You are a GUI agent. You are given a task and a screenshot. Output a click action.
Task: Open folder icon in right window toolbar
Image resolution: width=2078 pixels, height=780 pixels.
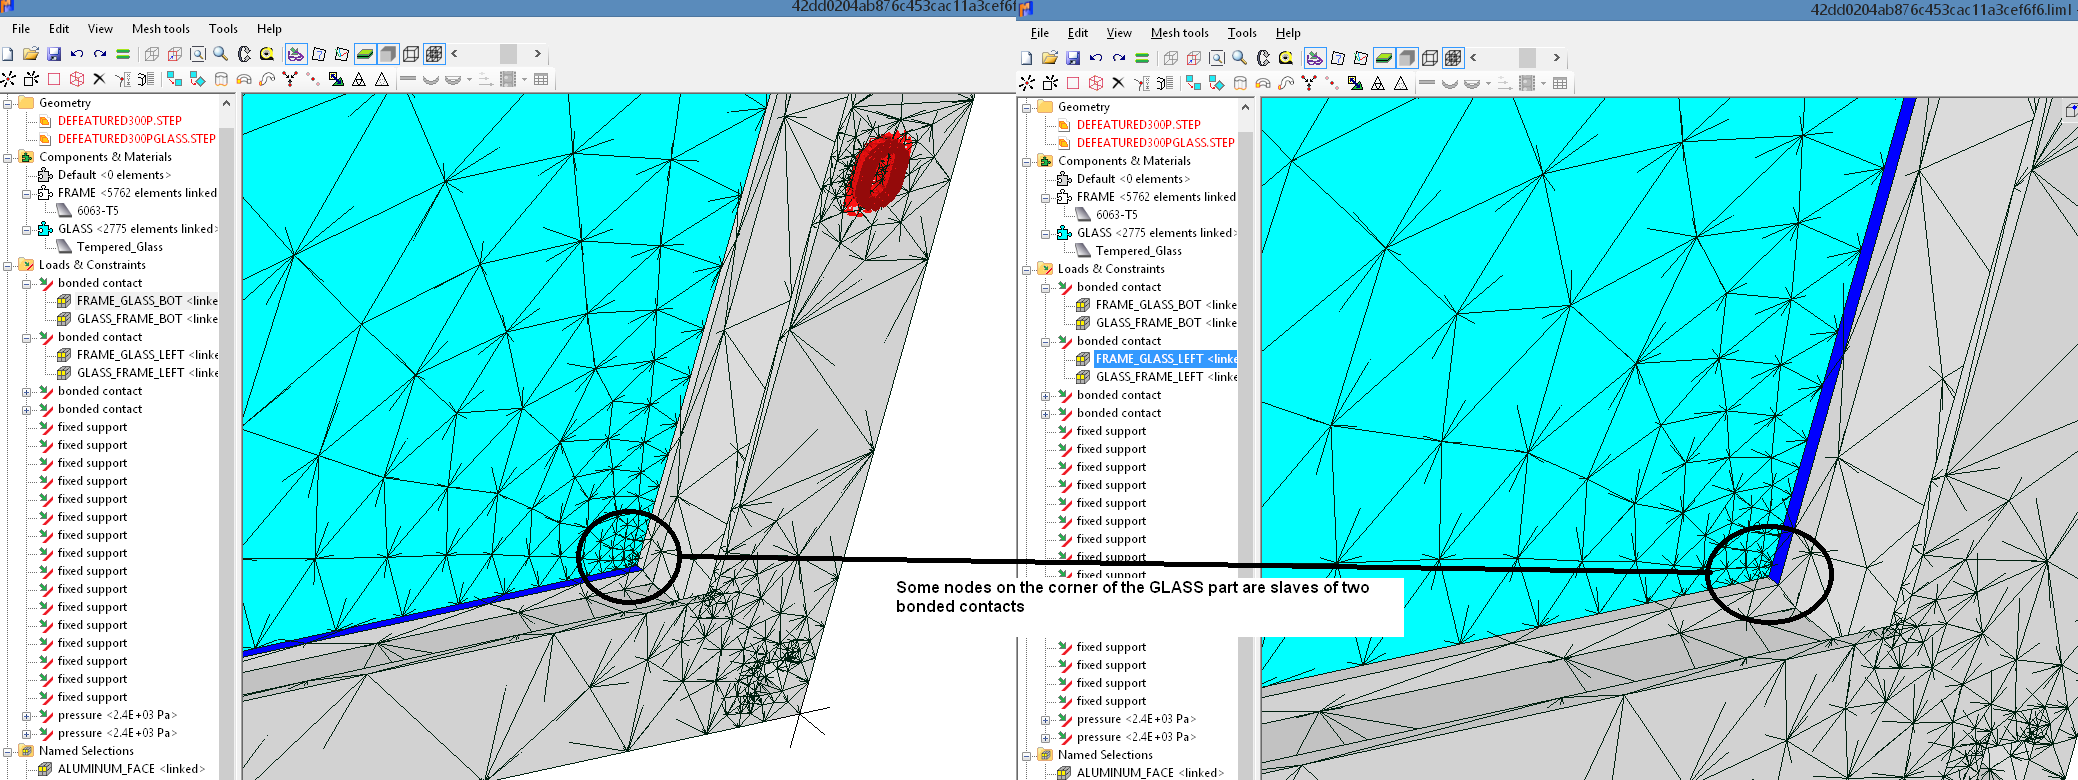tap(1049, 58)
